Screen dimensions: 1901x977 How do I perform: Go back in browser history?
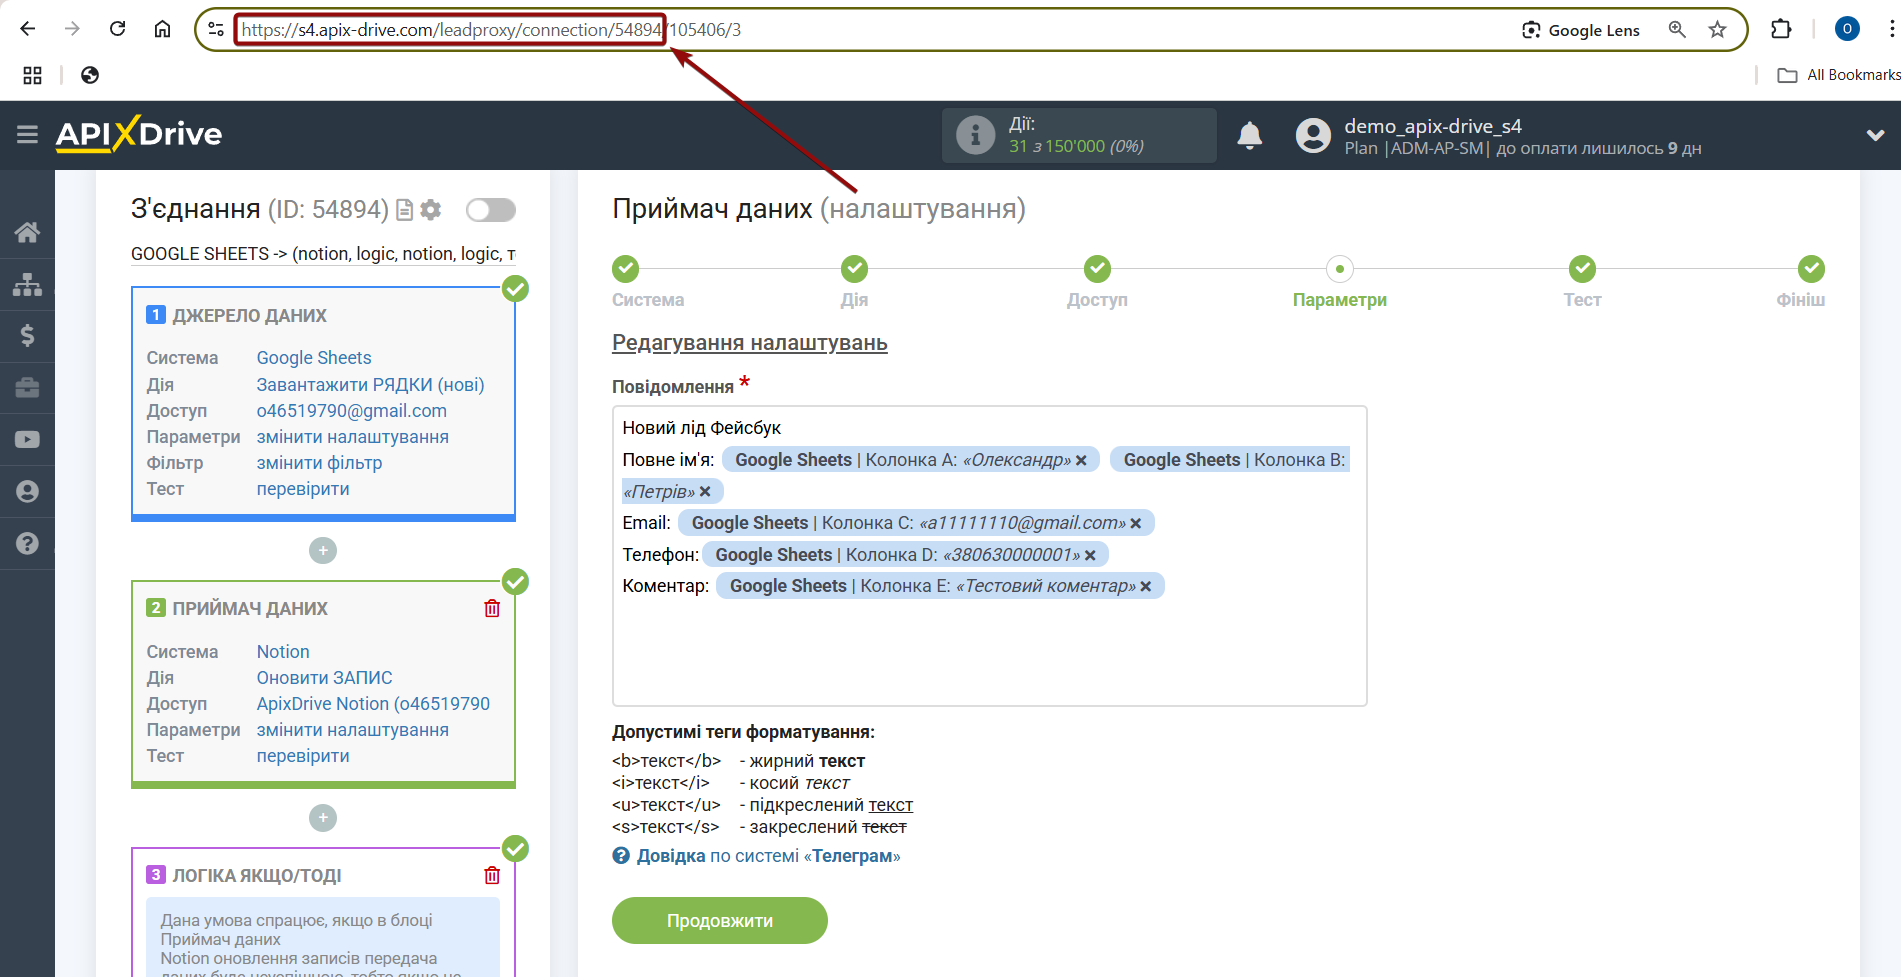coord(28,29)
